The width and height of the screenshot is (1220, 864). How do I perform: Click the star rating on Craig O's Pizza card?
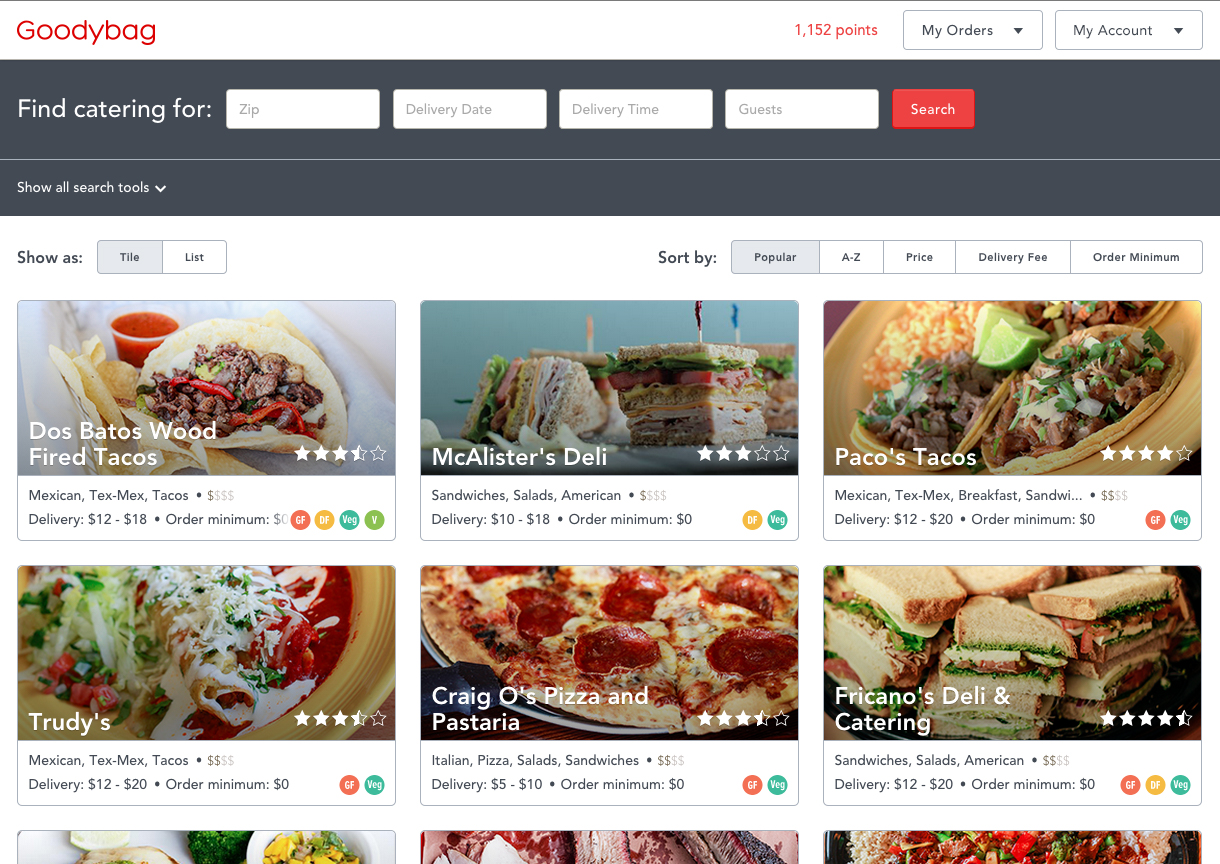(x=743, y=718)
